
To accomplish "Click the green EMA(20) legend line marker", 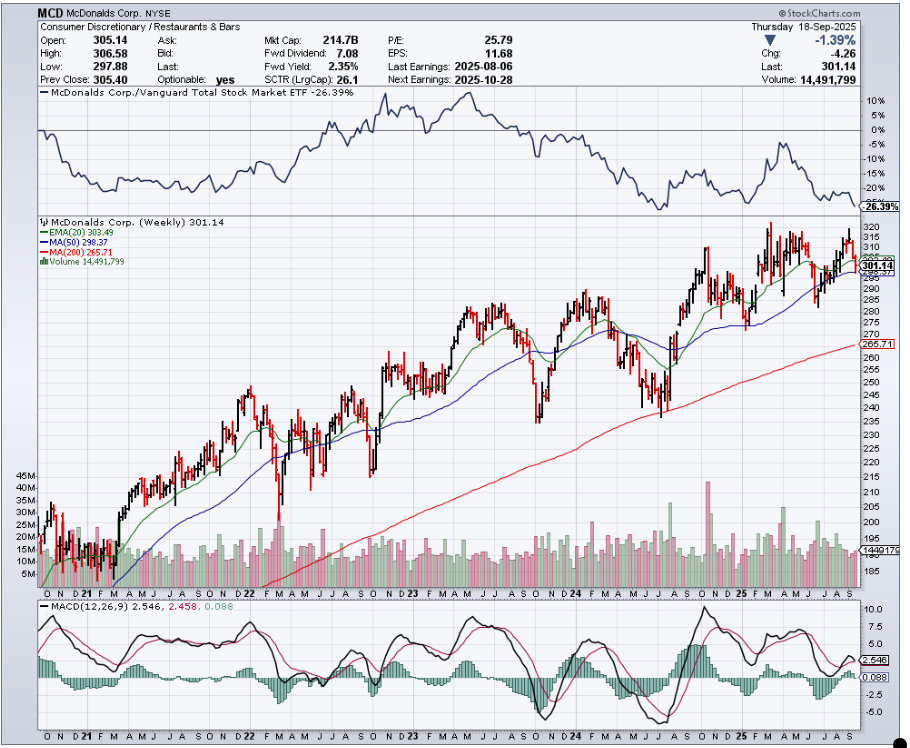I will pos(44,233).
